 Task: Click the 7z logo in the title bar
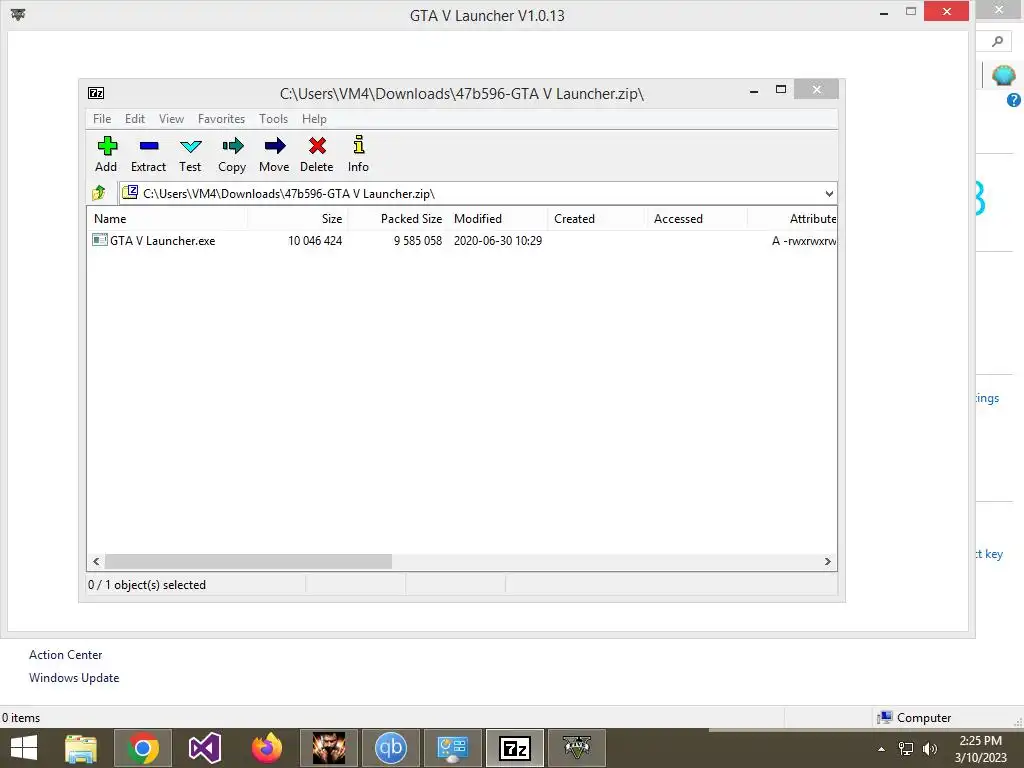96,93
